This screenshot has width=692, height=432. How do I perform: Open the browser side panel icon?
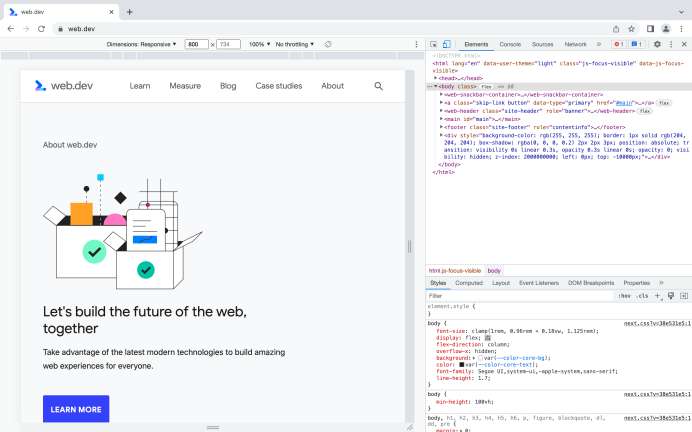(x=650, y=29)
